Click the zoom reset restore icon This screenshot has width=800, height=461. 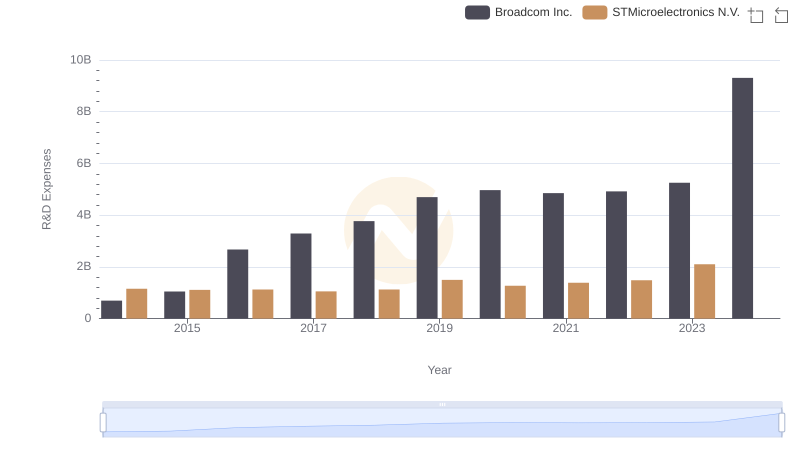(x=781, y=15)
